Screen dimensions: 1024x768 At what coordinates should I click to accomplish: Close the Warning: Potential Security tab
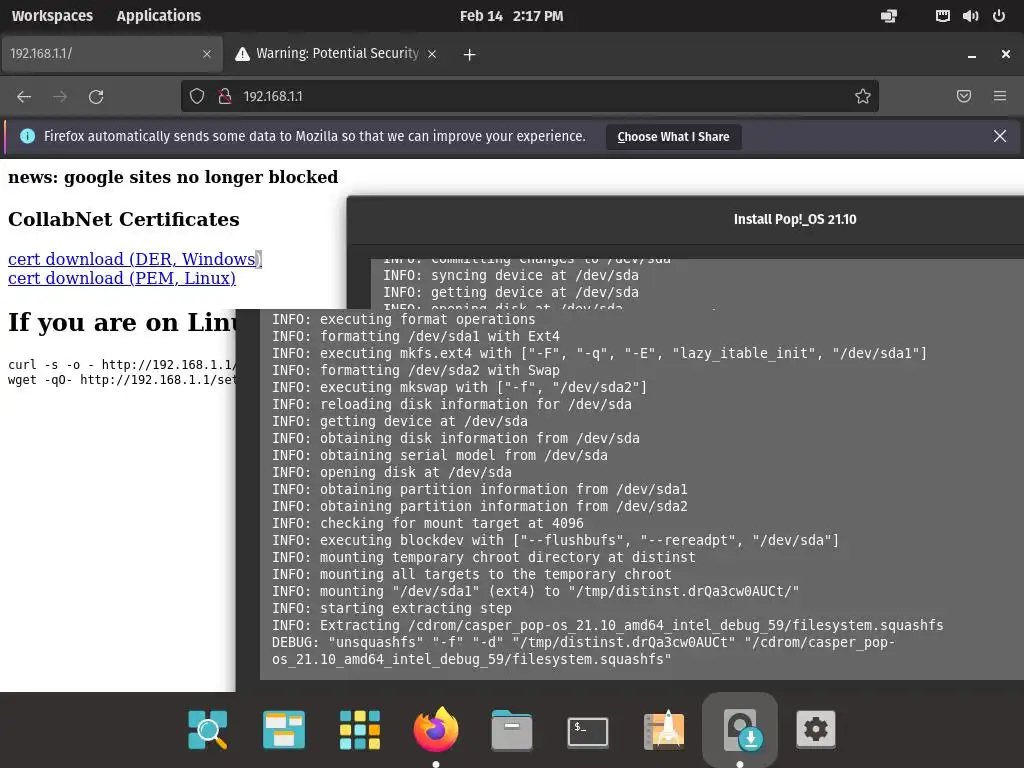coord(432,54)
